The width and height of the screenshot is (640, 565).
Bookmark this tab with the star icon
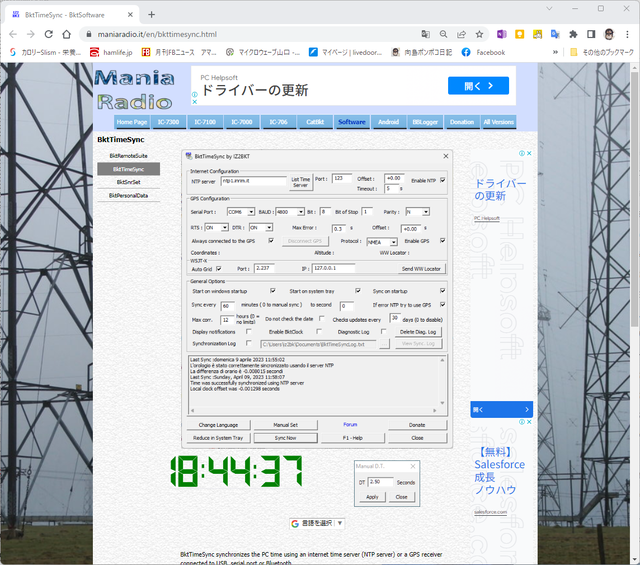[x=479, y=34]
